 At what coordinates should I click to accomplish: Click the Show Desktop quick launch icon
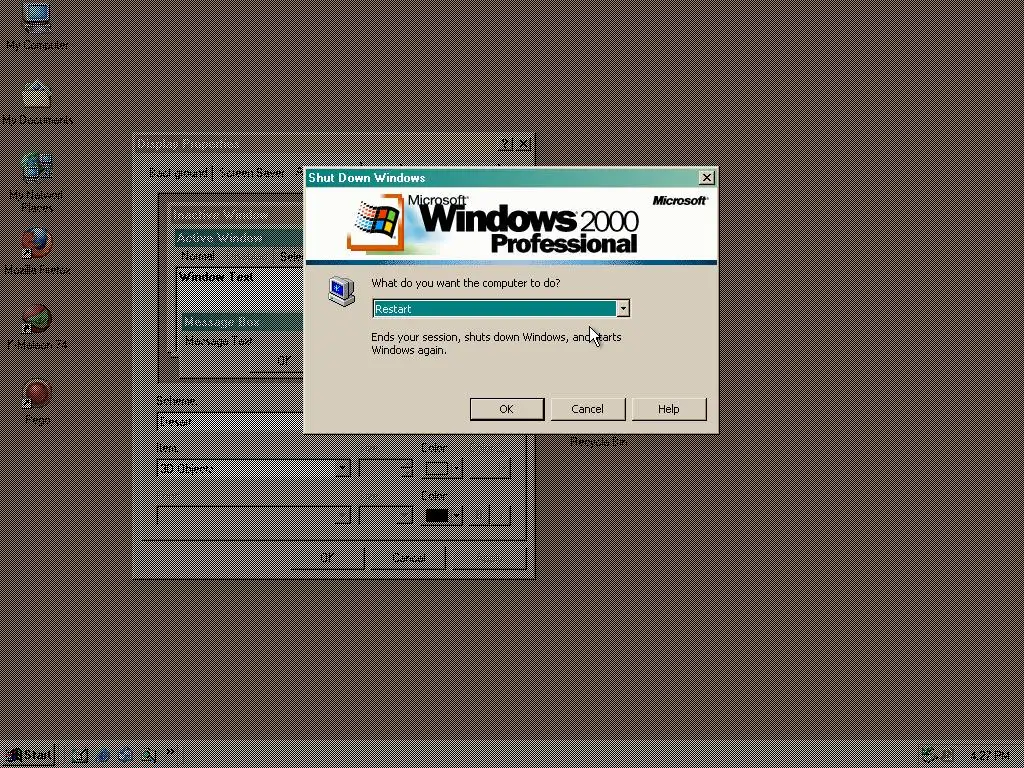[80, 755]
